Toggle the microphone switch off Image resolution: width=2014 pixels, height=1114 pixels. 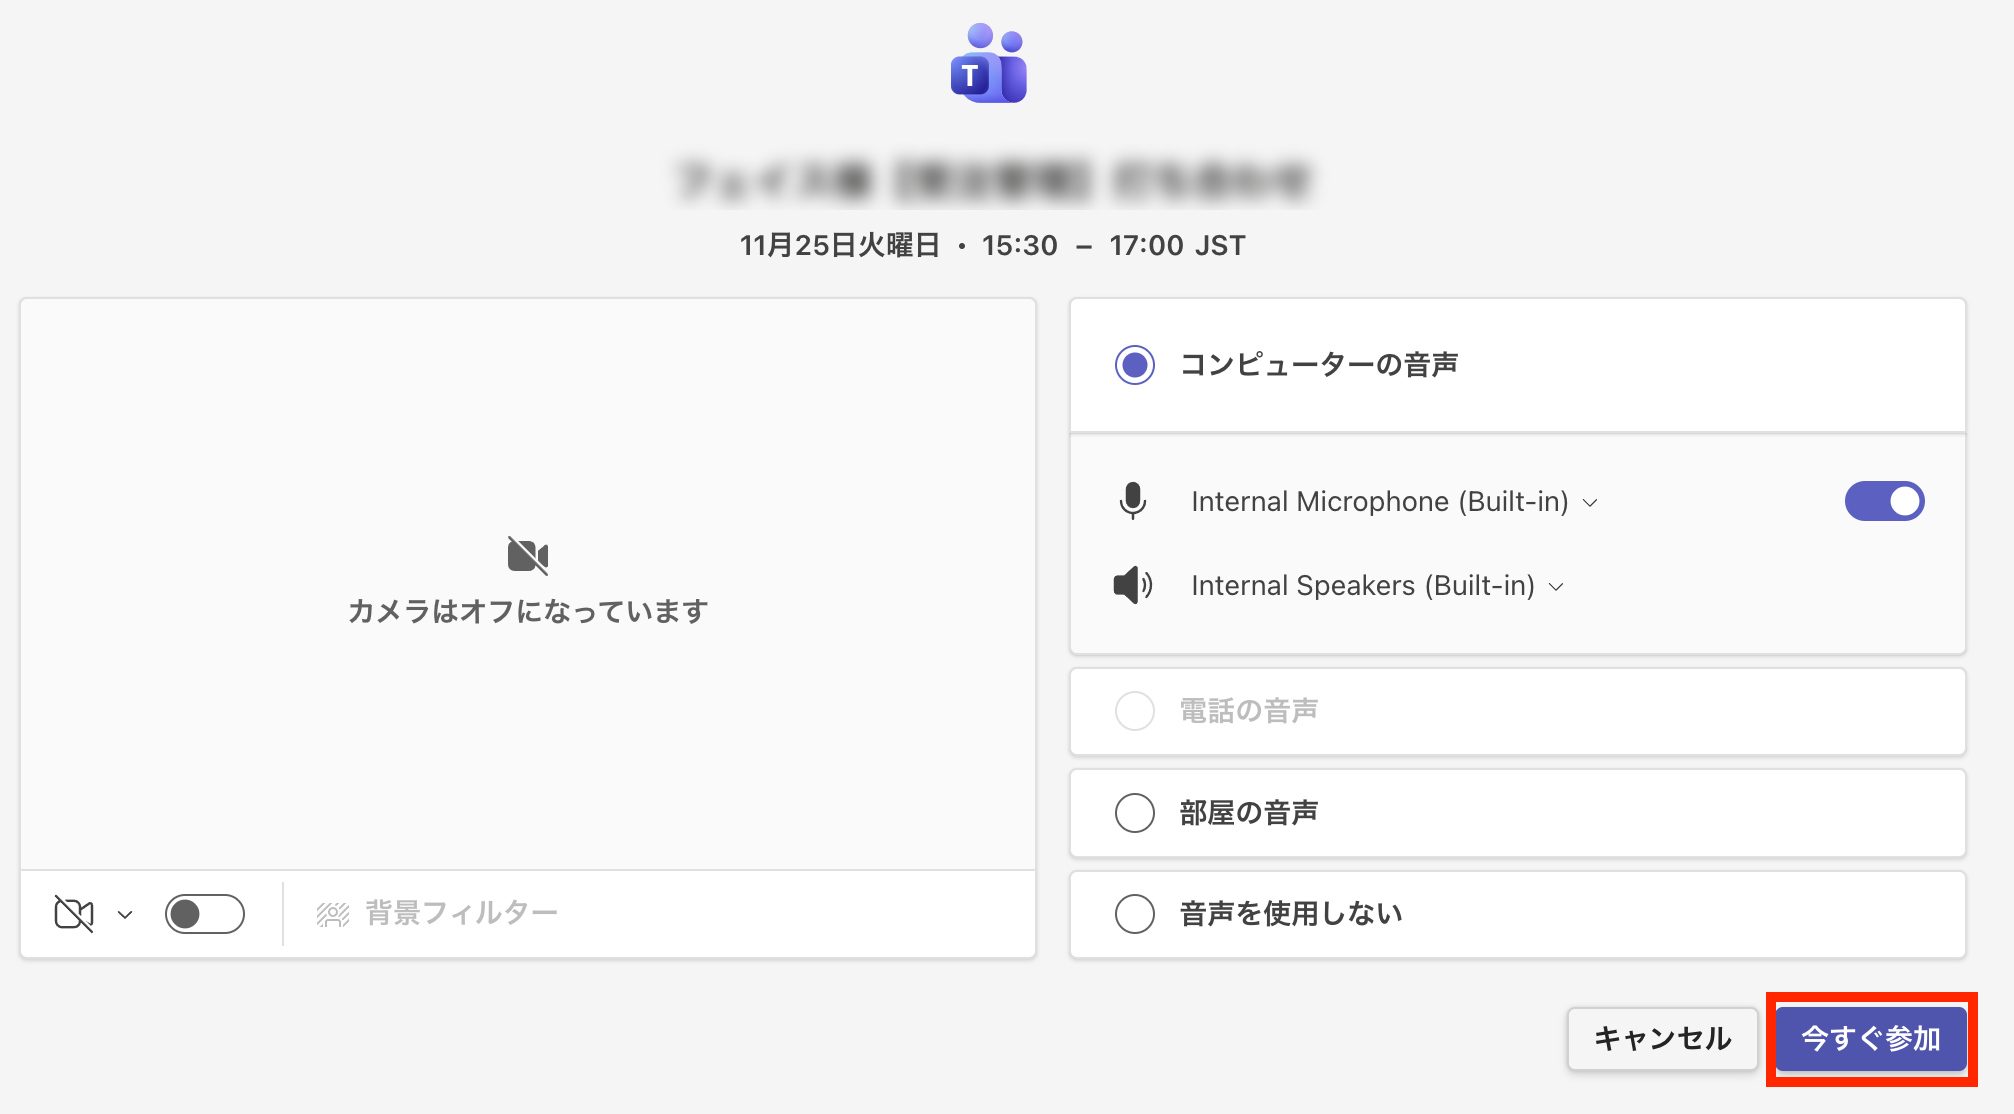click(1884, 501)
